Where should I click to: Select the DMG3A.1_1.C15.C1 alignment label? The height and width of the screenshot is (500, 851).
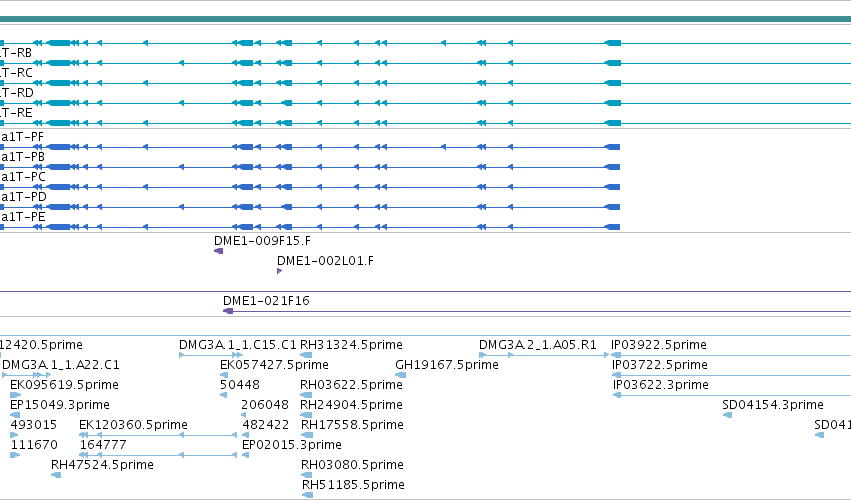[x=238, y=345]
